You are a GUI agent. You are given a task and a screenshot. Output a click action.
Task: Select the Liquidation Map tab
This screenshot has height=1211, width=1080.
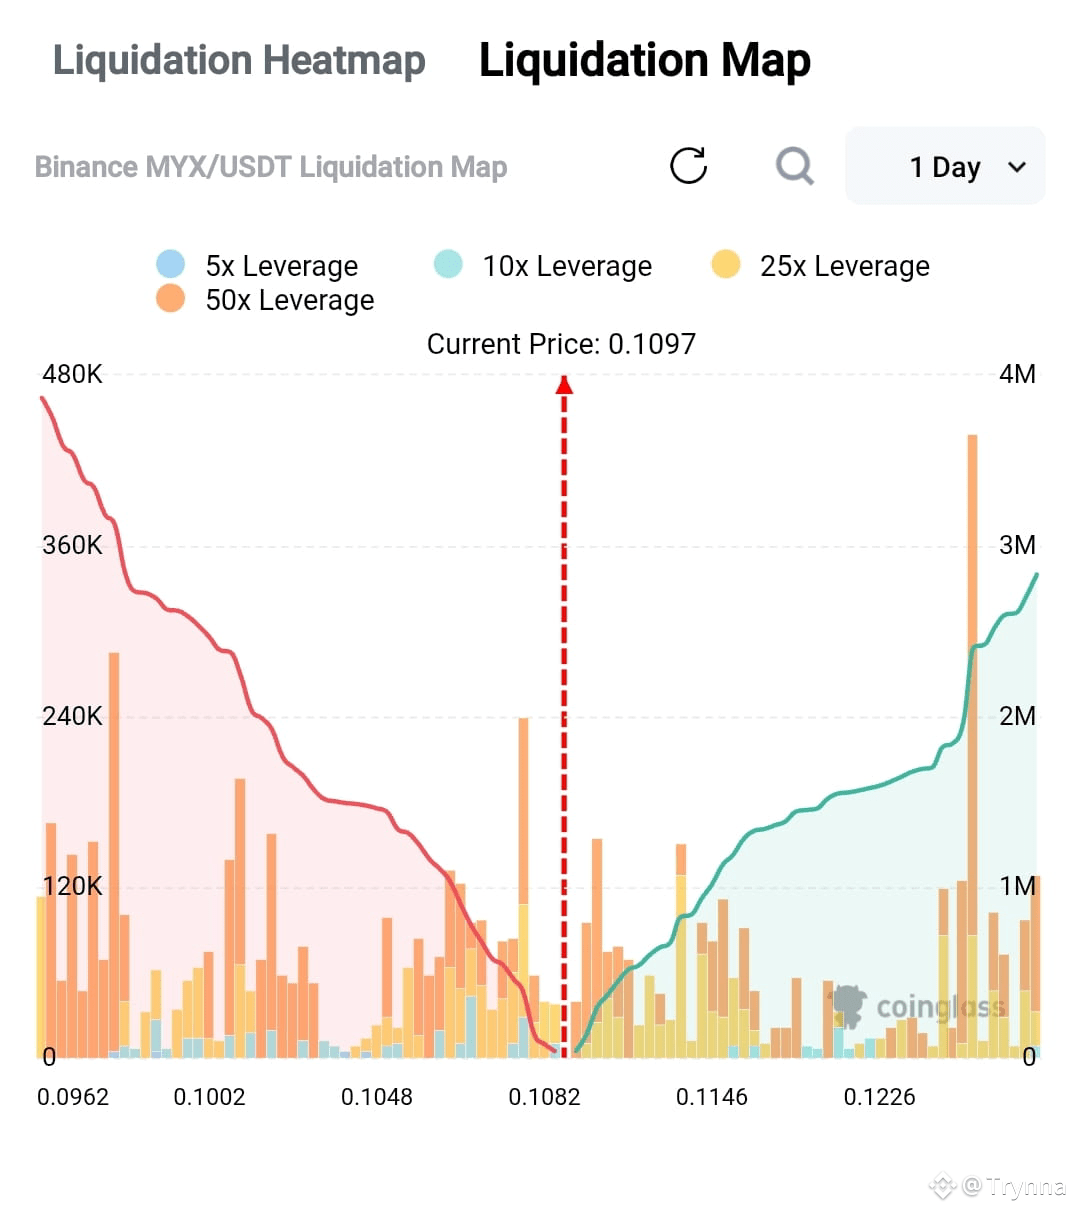click(x=645, y=60)
